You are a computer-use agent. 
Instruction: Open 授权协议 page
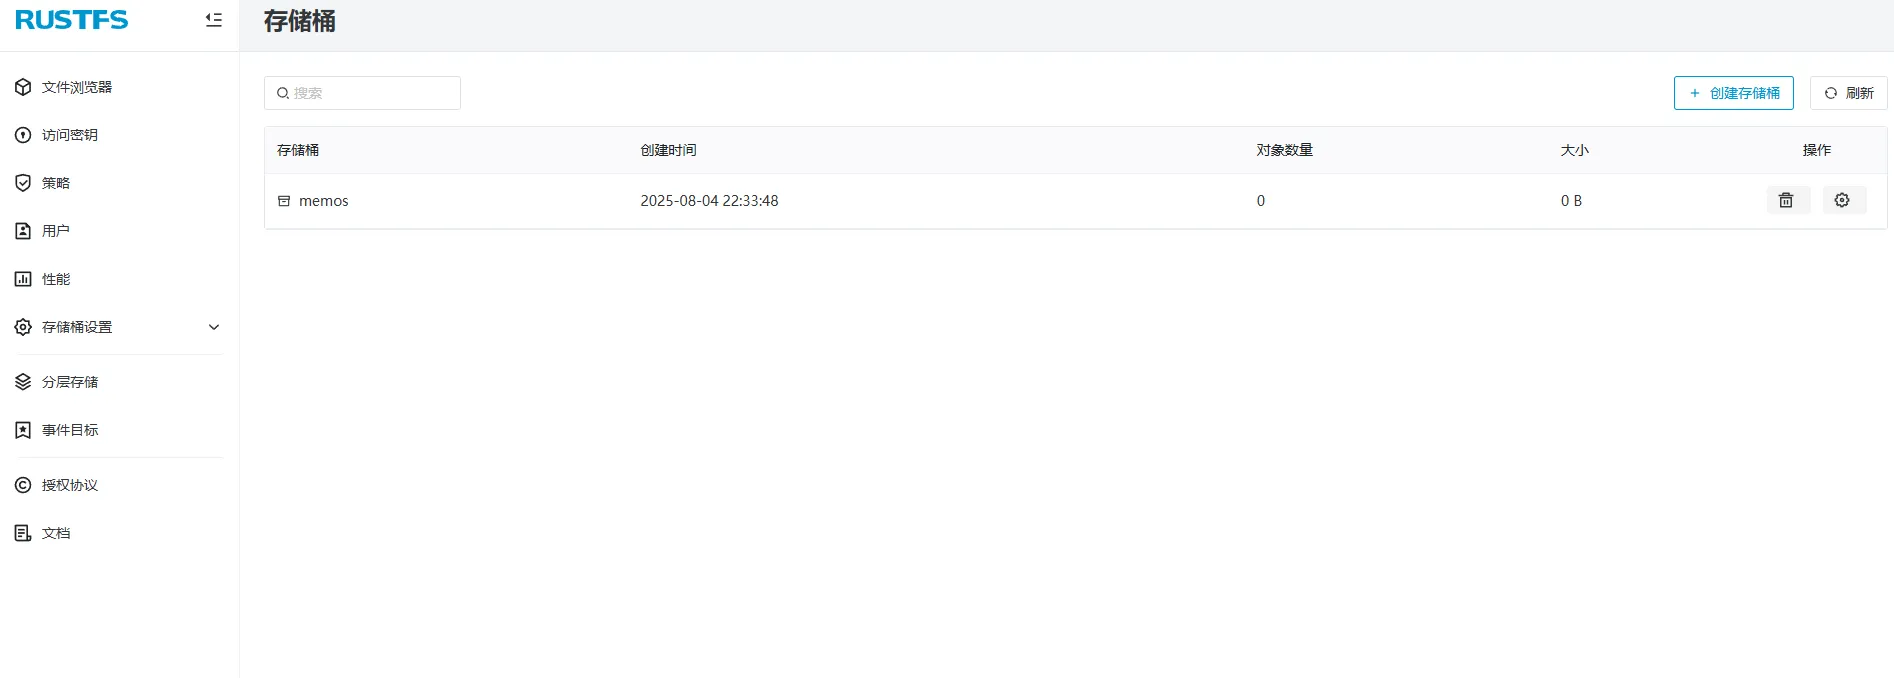pyautogui.click(x=70, y=485)
